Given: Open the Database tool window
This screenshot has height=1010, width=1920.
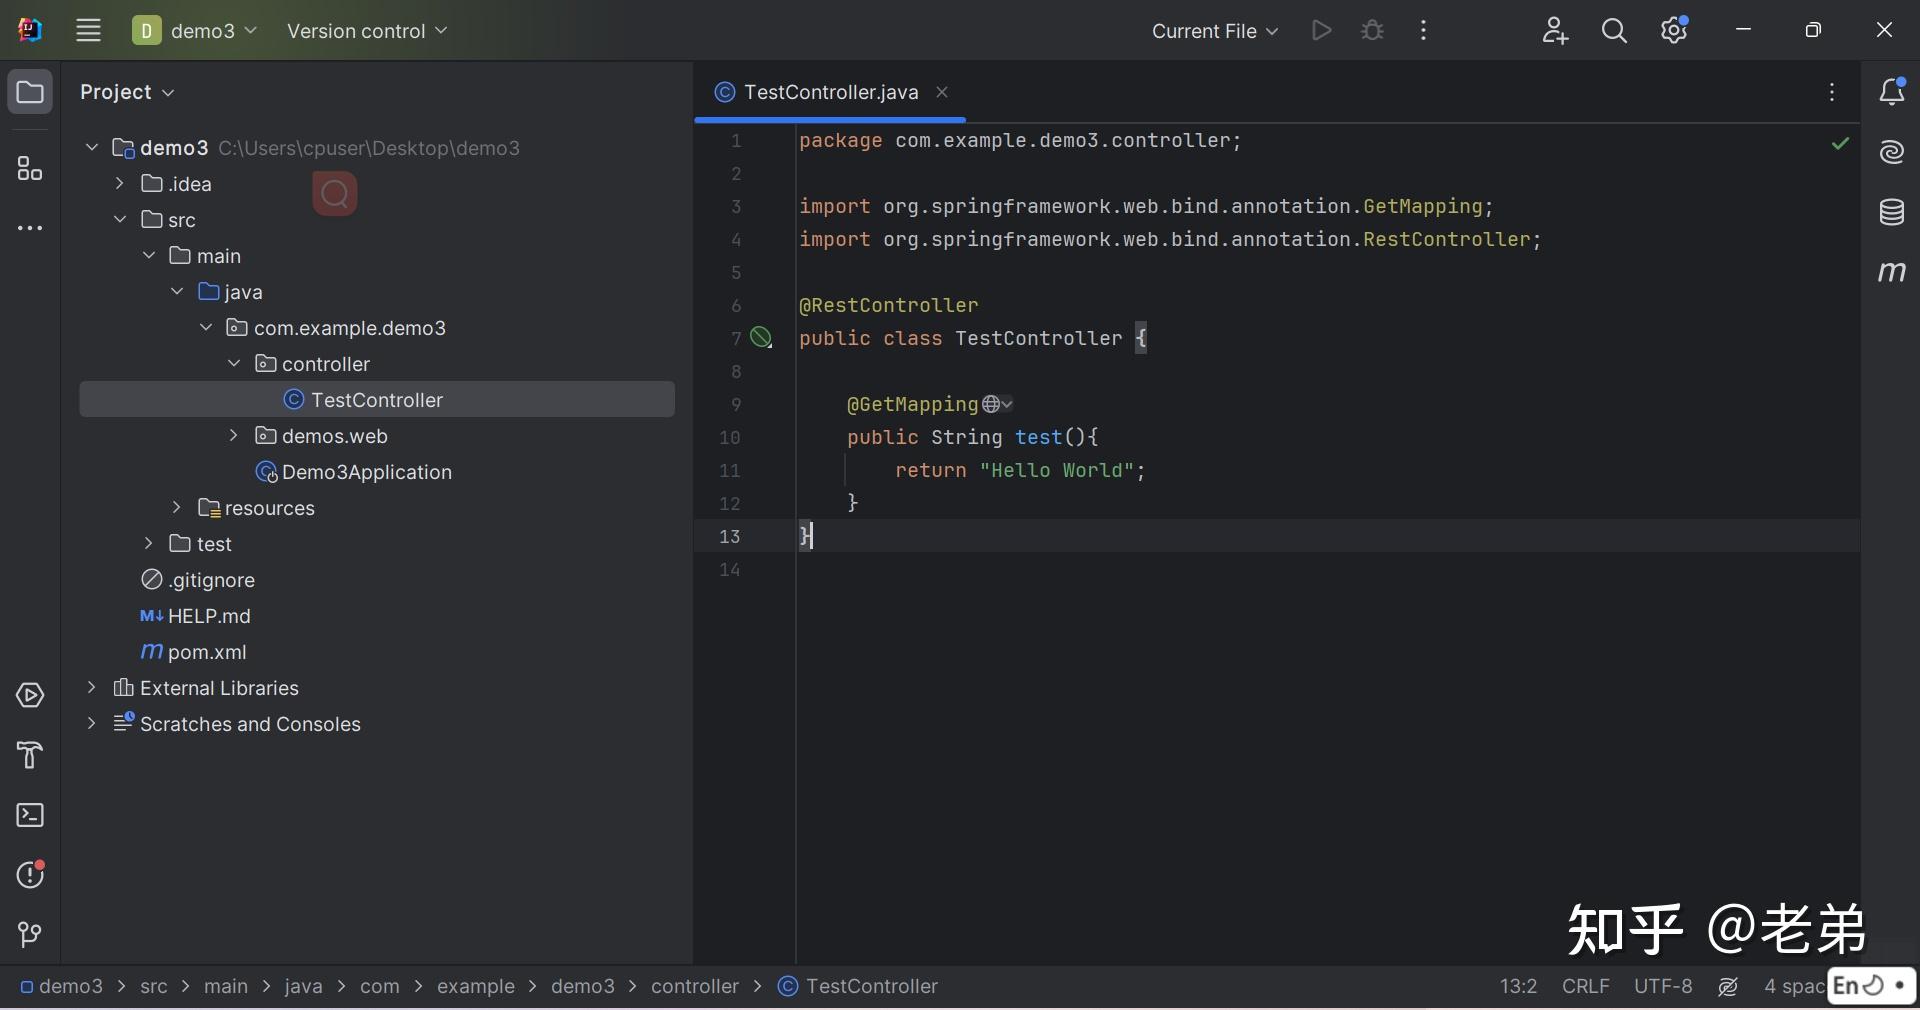Looking at the screenshot, I should coord(1891,212).
